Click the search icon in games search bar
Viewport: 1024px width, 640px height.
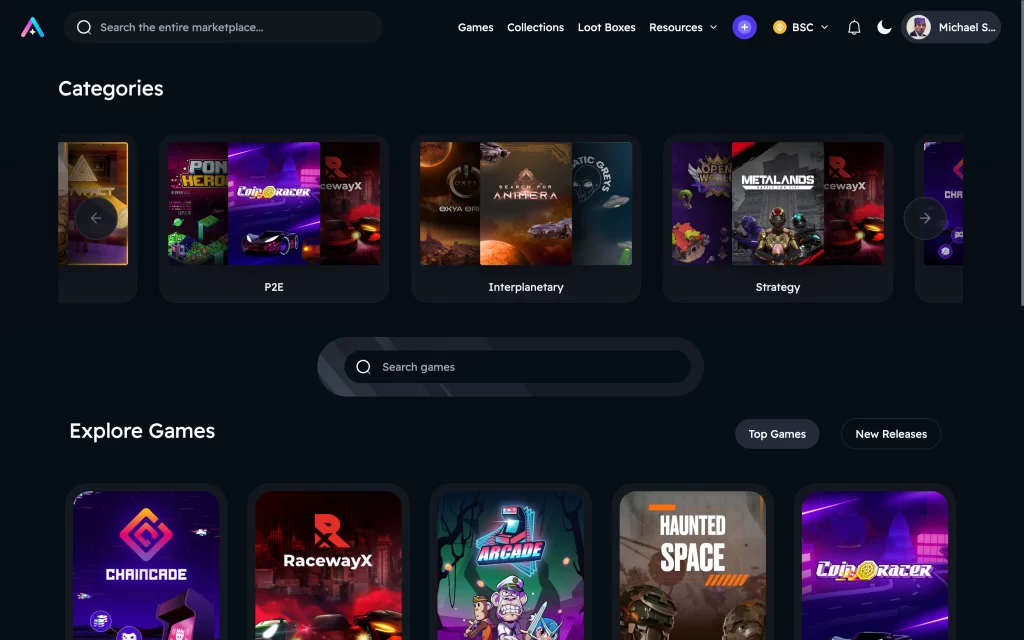pyautogui.click(x=363, y=367)
